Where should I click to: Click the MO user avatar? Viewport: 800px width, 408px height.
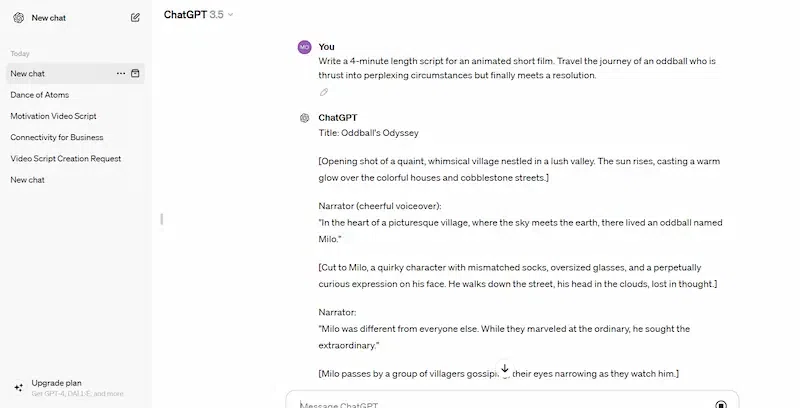(x=305, y=47)
